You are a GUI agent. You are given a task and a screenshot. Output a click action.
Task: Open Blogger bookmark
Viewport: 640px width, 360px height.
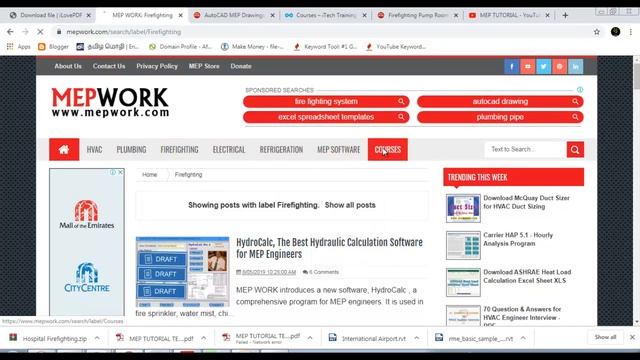pos(53,47)
